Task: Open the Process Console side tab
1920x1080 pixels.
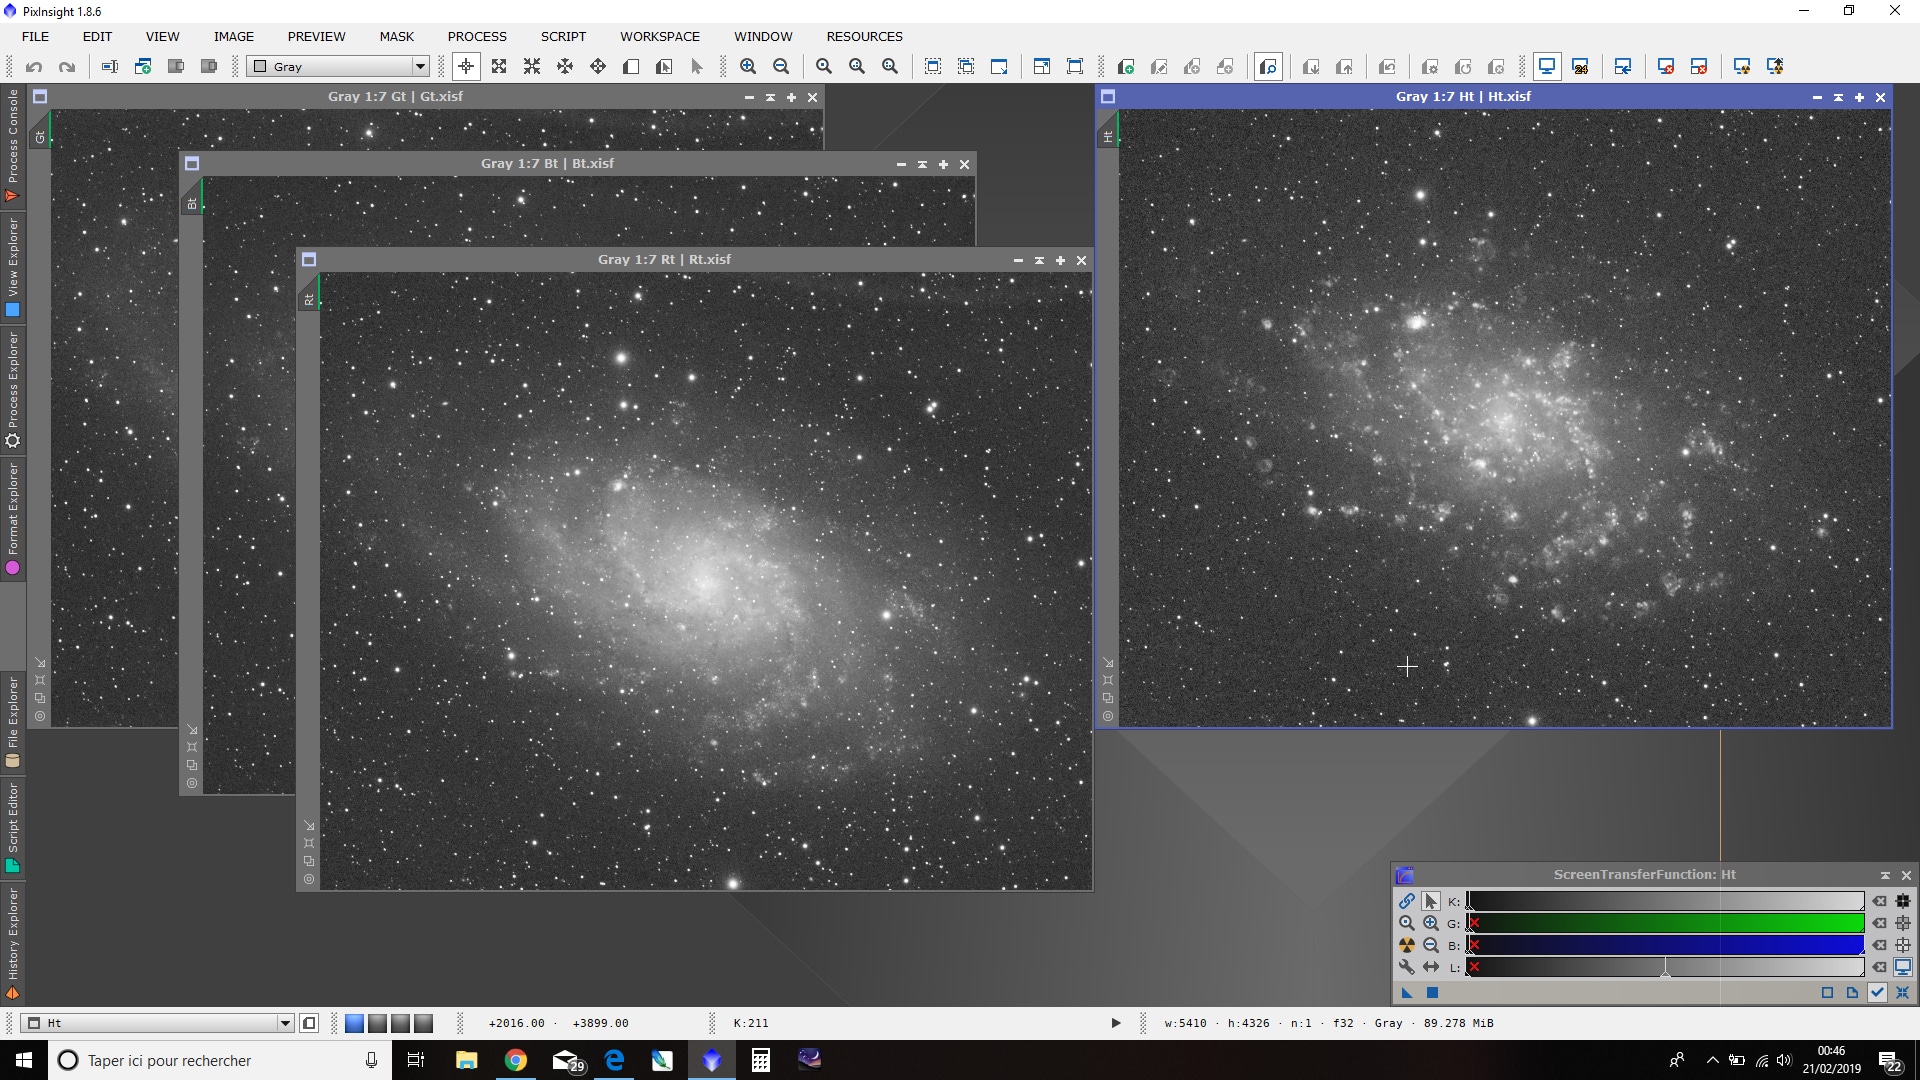Action: [x=13, y=146]
